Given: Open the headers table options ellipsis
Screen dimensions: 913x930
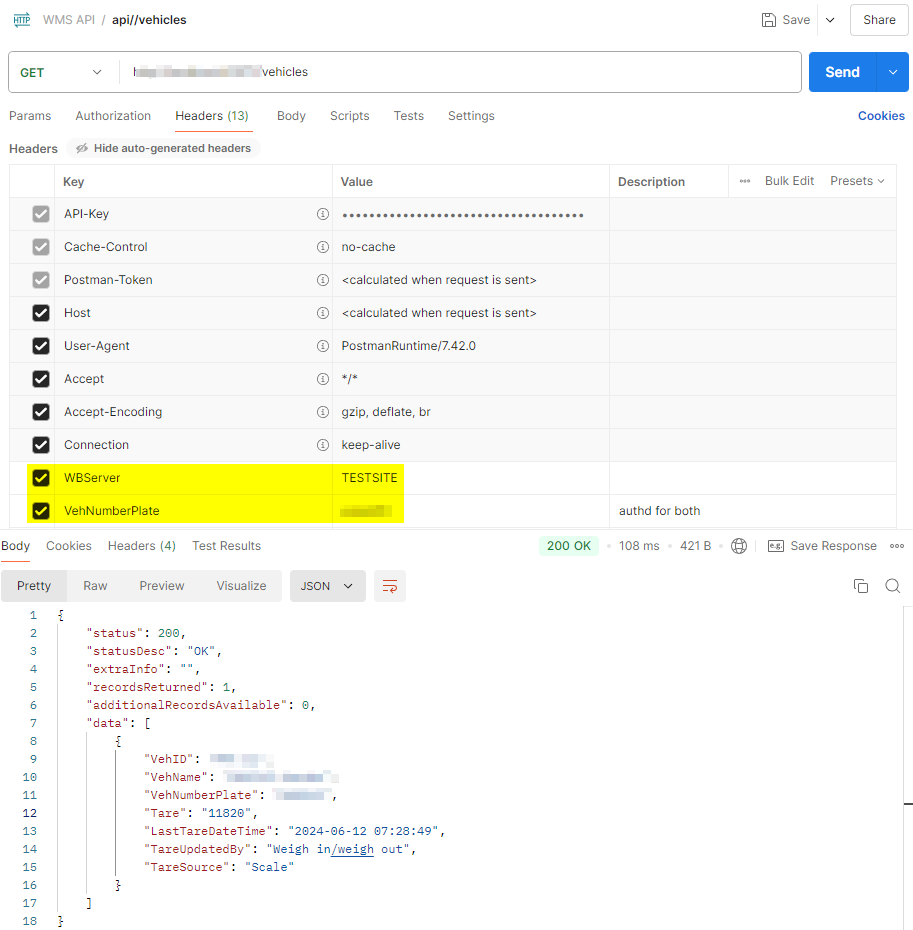Looking at the screenshot, I should click(745, 181).
